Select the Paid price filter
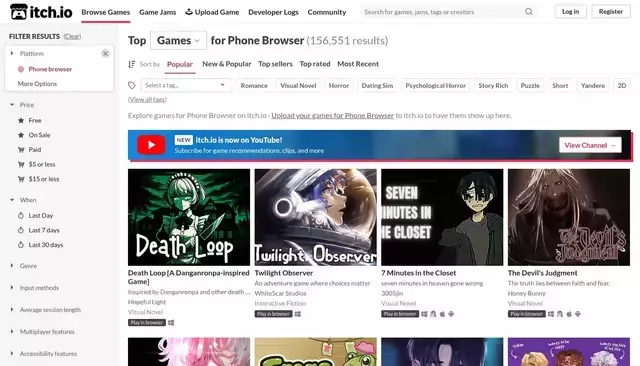The width and height of the screenshot is (640, 366). tap(35, 150)
